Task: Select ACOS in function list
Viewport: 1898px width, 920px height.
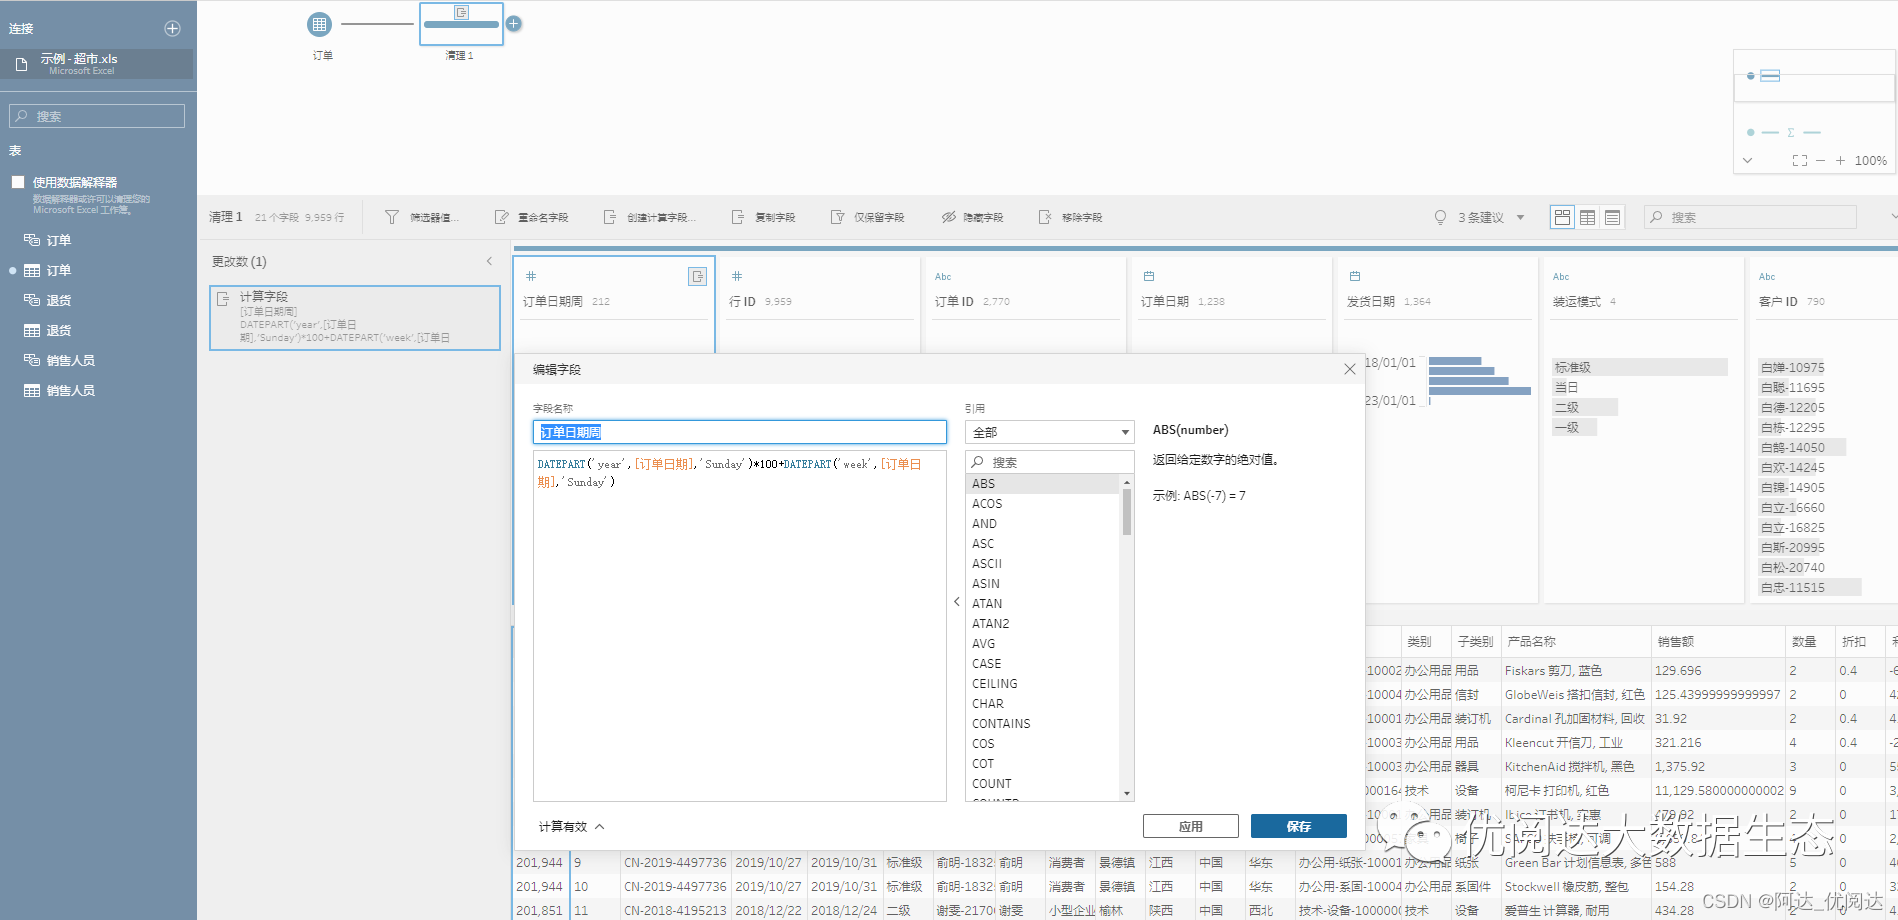Action: [1042, 504]
